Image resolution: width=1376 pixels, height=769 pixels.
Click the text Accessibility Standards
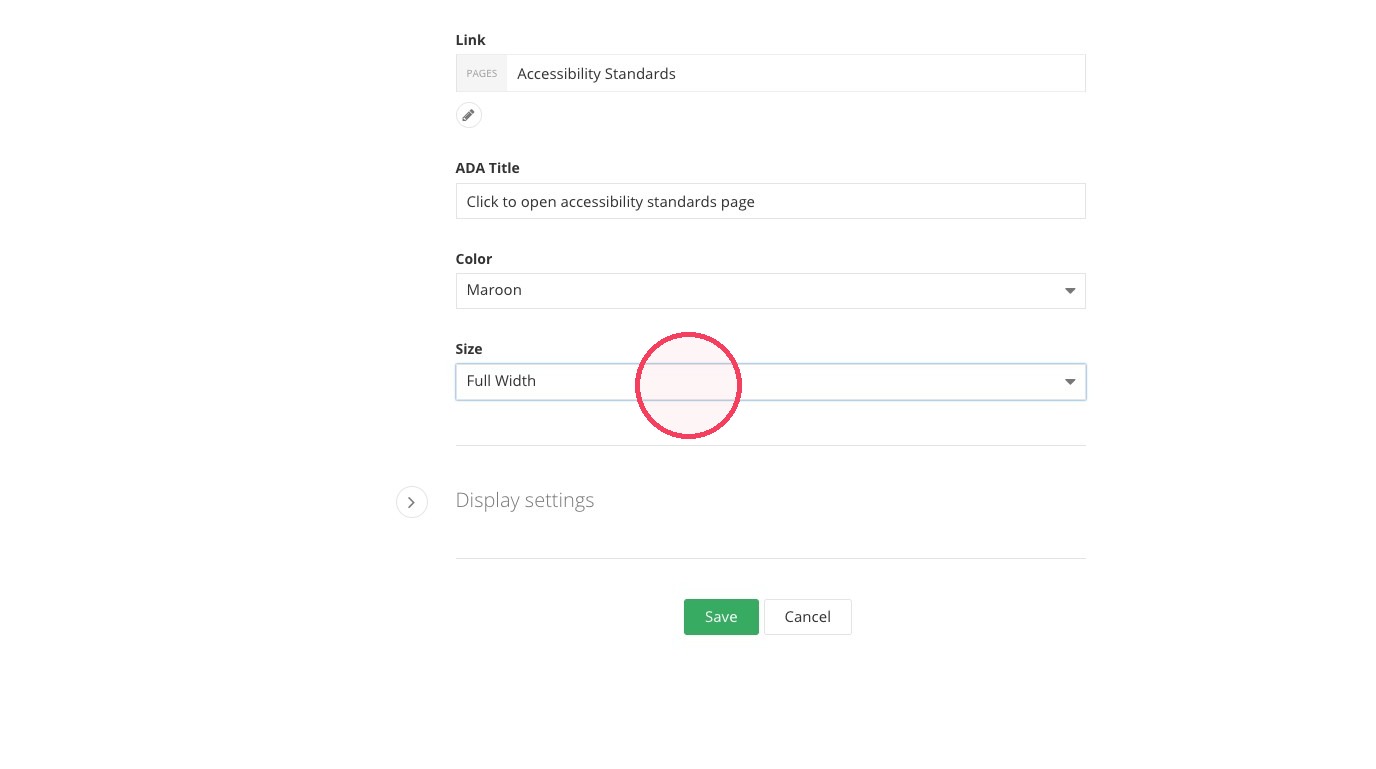(596, 74)
